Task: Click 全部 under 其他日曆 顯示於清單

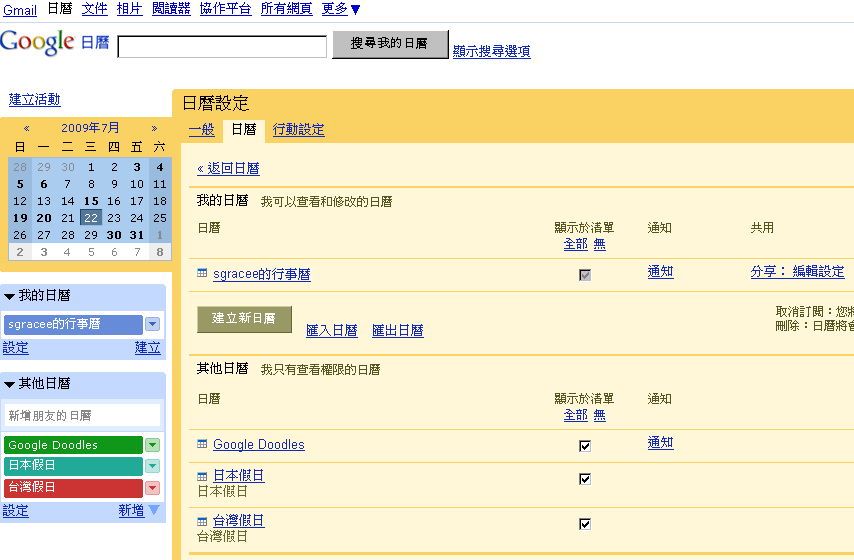Action: point(576,415)
